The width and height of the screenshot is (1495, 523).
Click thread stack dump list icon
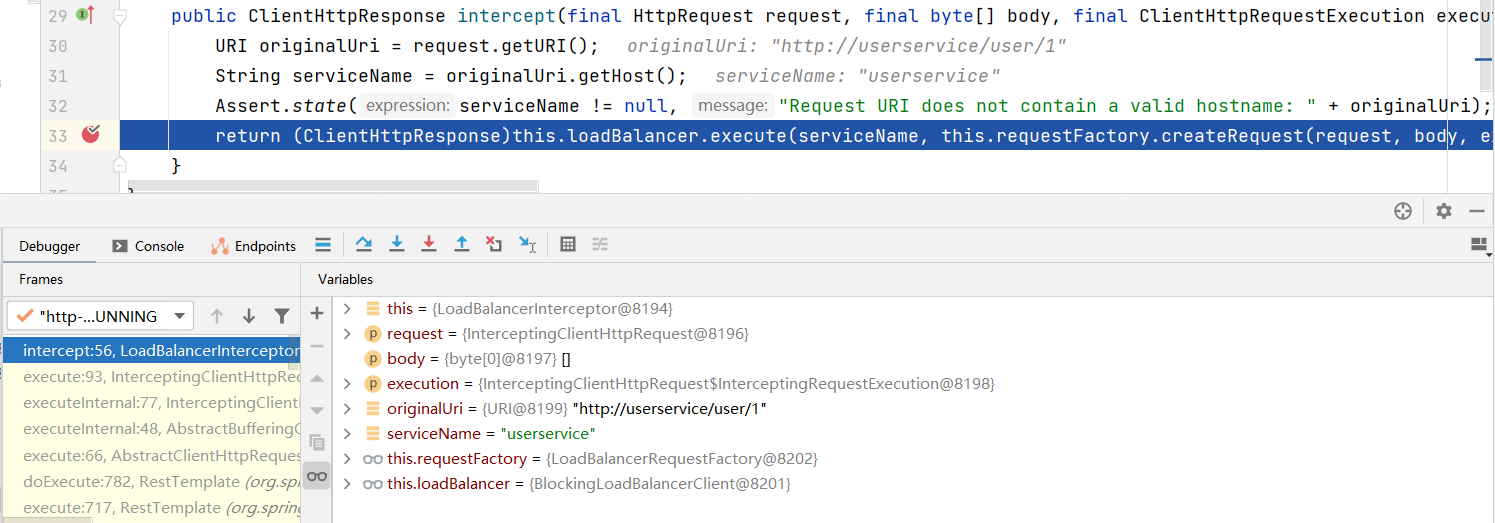[x=323, y=244]
